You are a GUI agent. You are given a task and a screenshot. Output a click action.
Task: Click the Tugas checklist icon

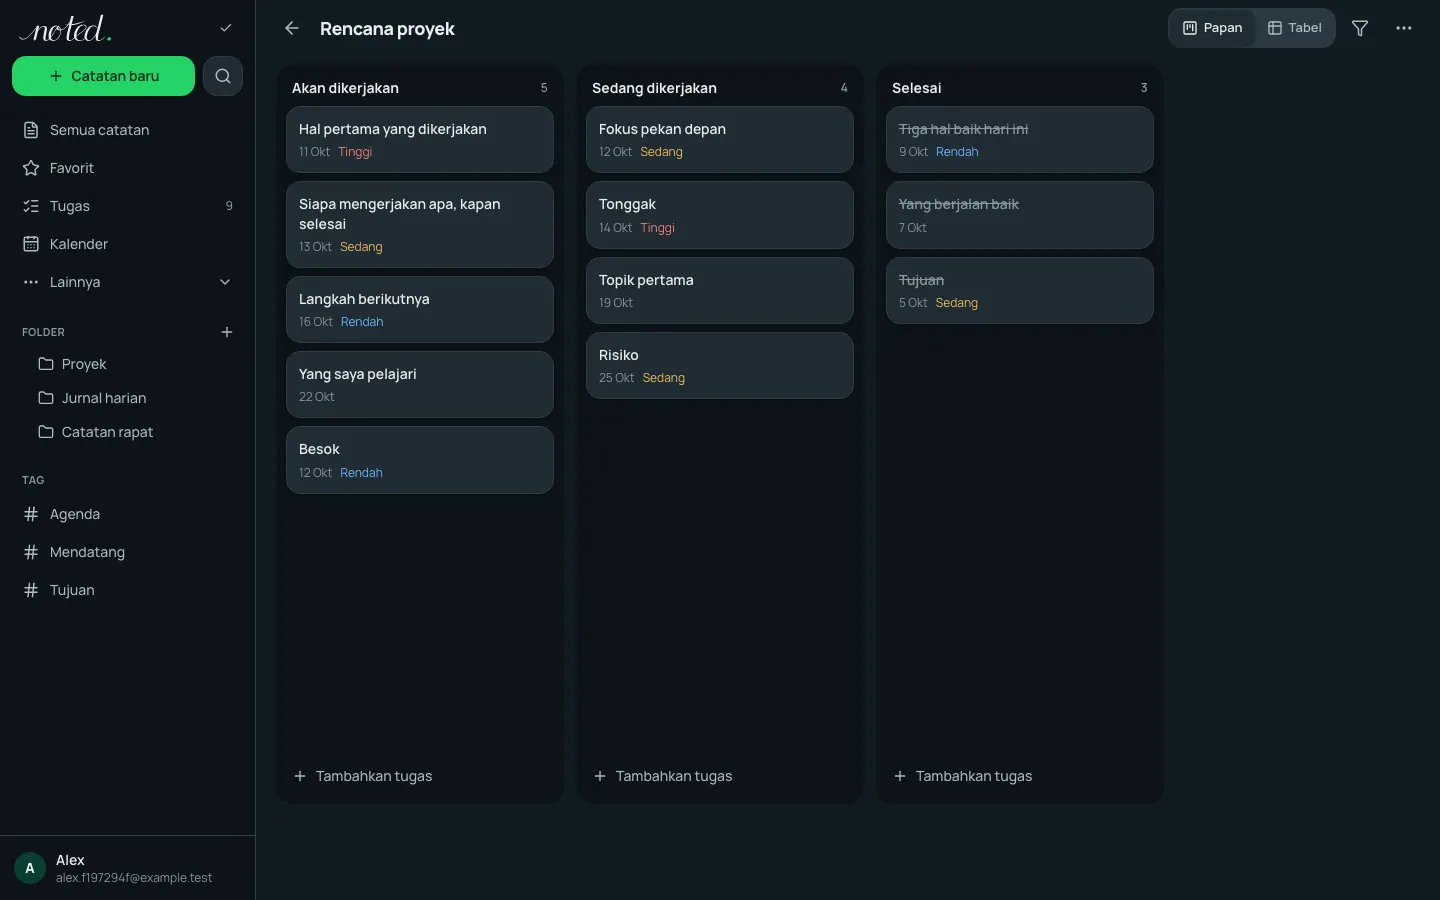(31, 206)
